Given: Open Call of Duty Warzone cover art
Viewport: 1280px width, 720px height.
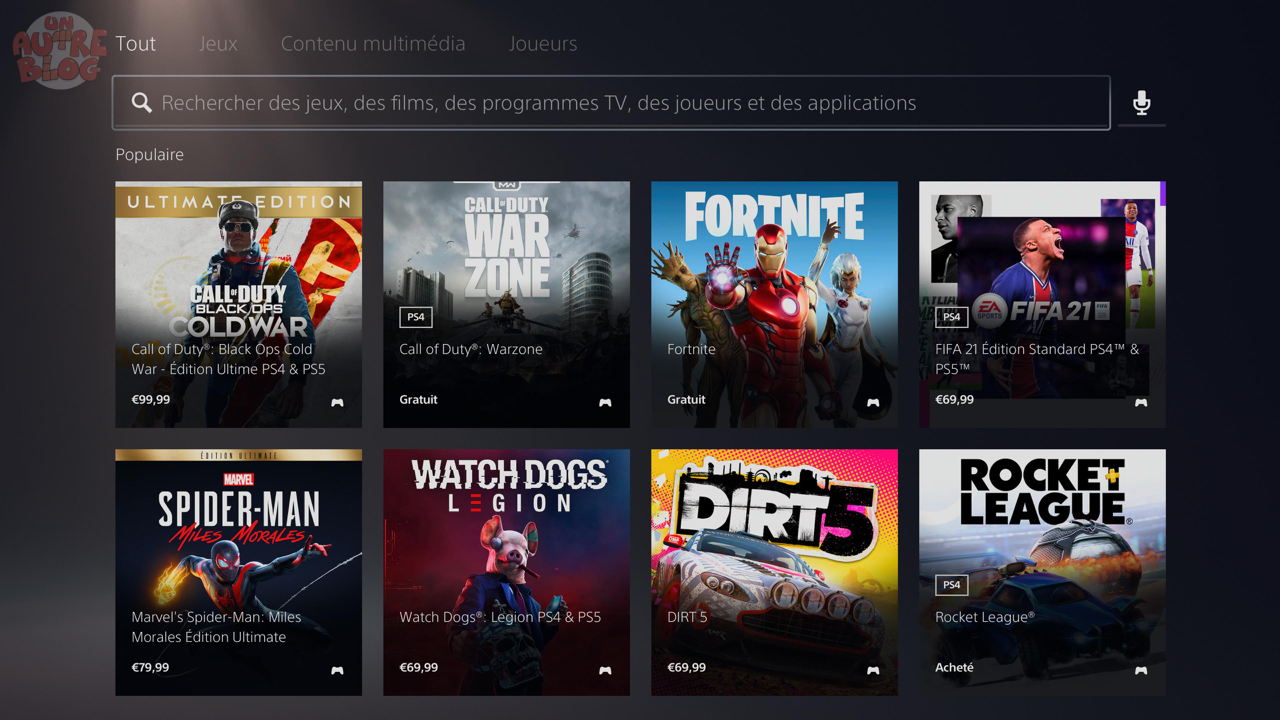Looking at the screenshot, I should [x=507, y=305].
